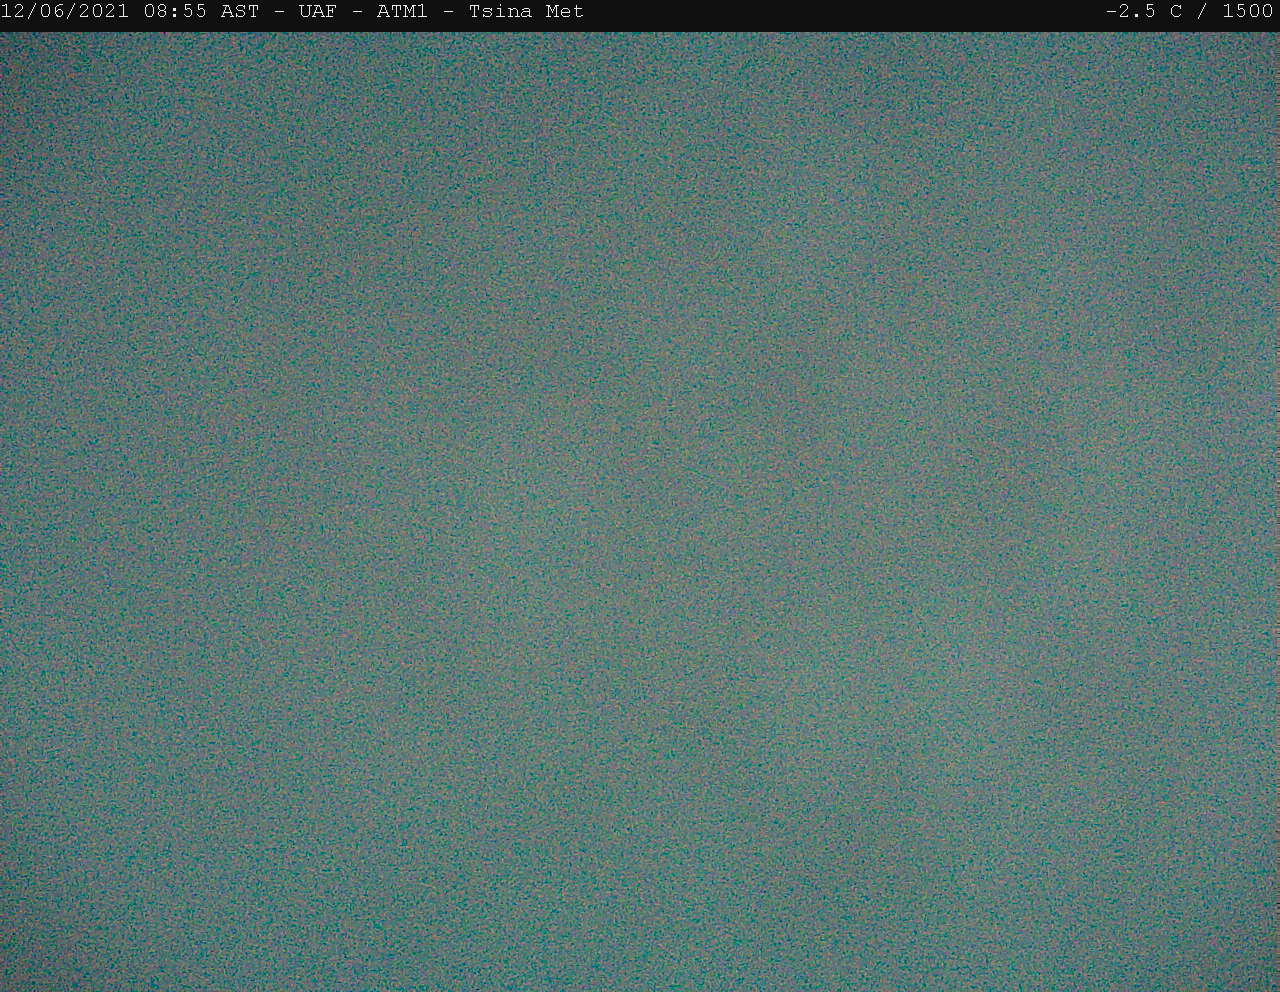Click the date 12/06/2021 in the overlay

pyautogui.click(x=65, y=12)
